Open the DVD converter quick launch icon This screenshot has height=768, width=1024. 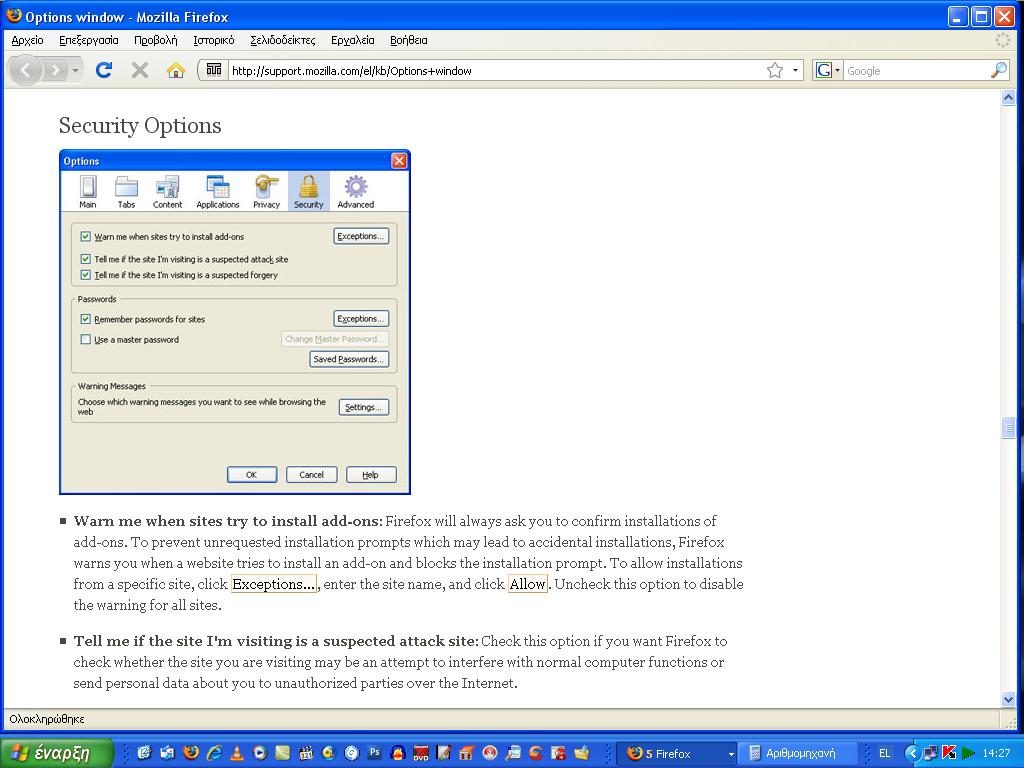point(421,753)
